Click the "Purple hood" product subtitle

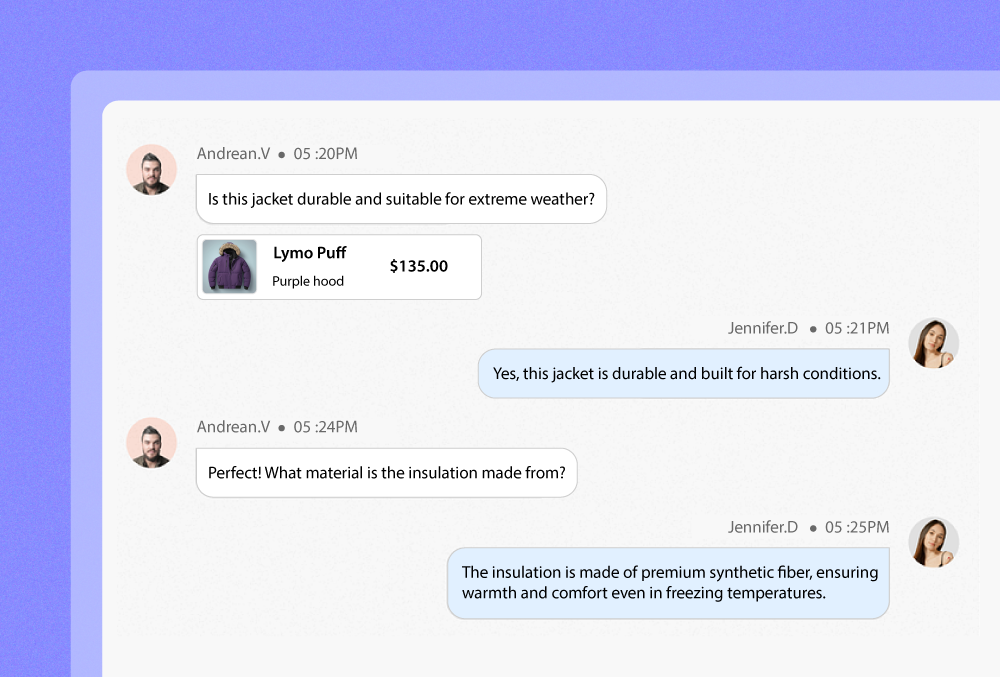(x=308, y=282)
